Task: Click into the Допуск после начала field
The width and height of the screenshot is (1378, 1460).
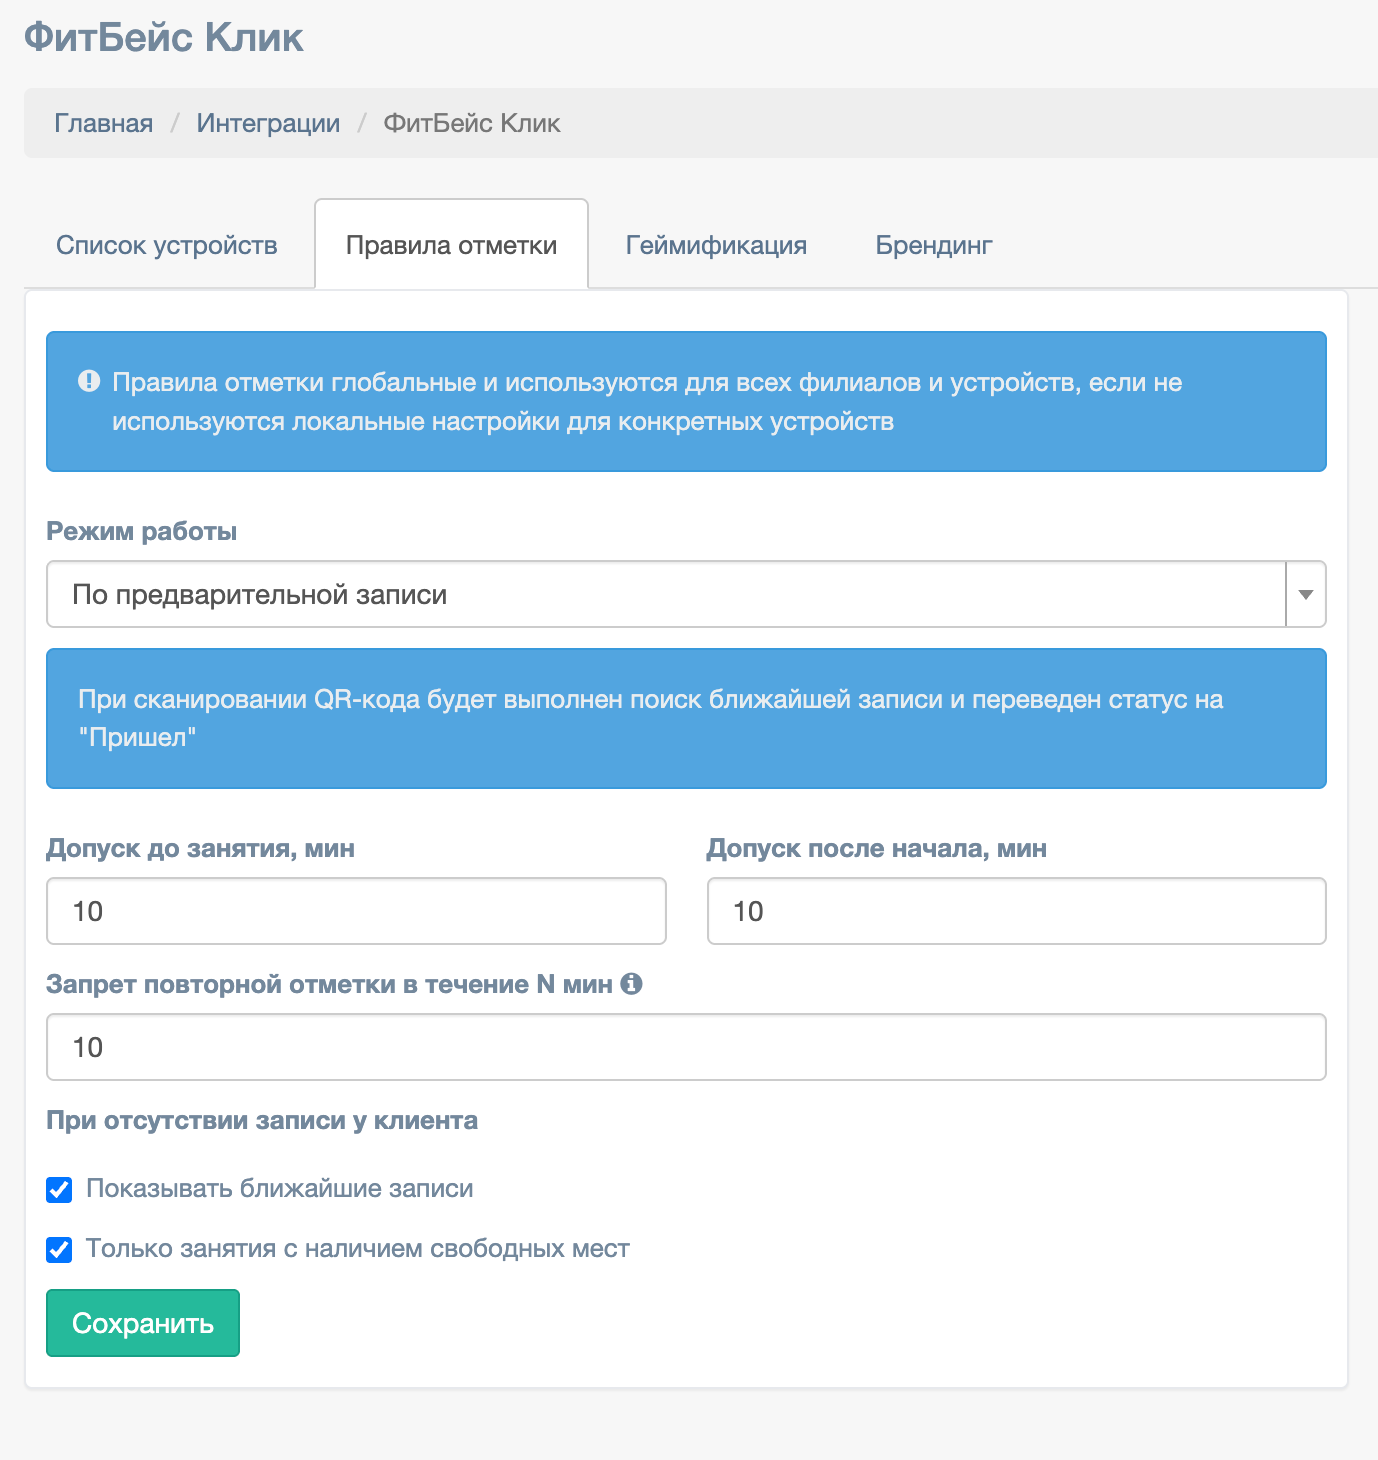Action: pos(1016,911)
